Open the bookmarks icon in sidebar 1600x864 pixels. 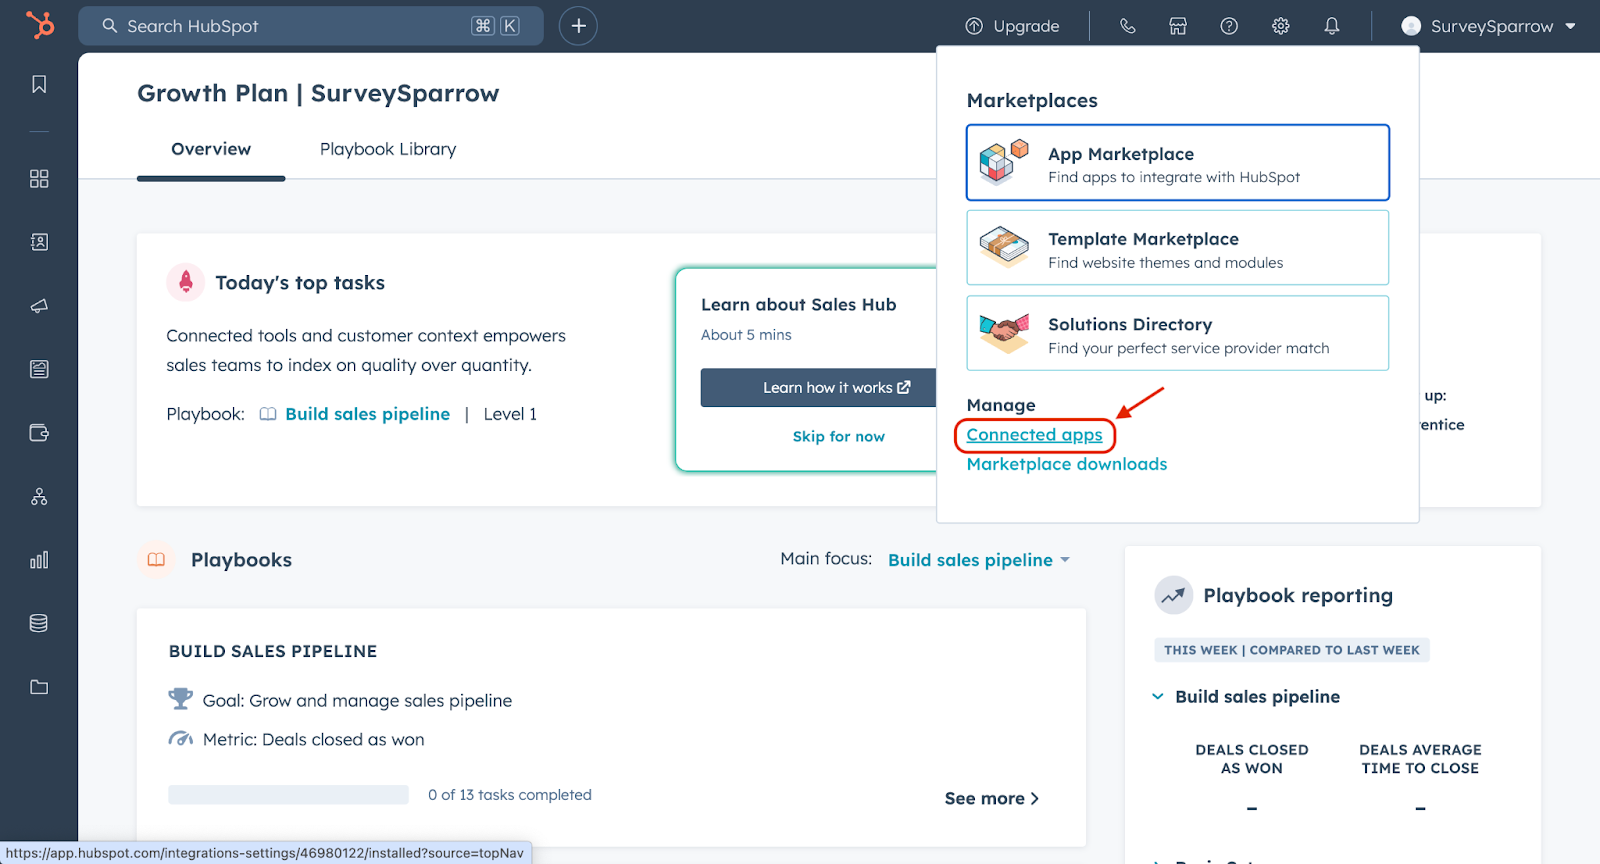click(39, 84)
